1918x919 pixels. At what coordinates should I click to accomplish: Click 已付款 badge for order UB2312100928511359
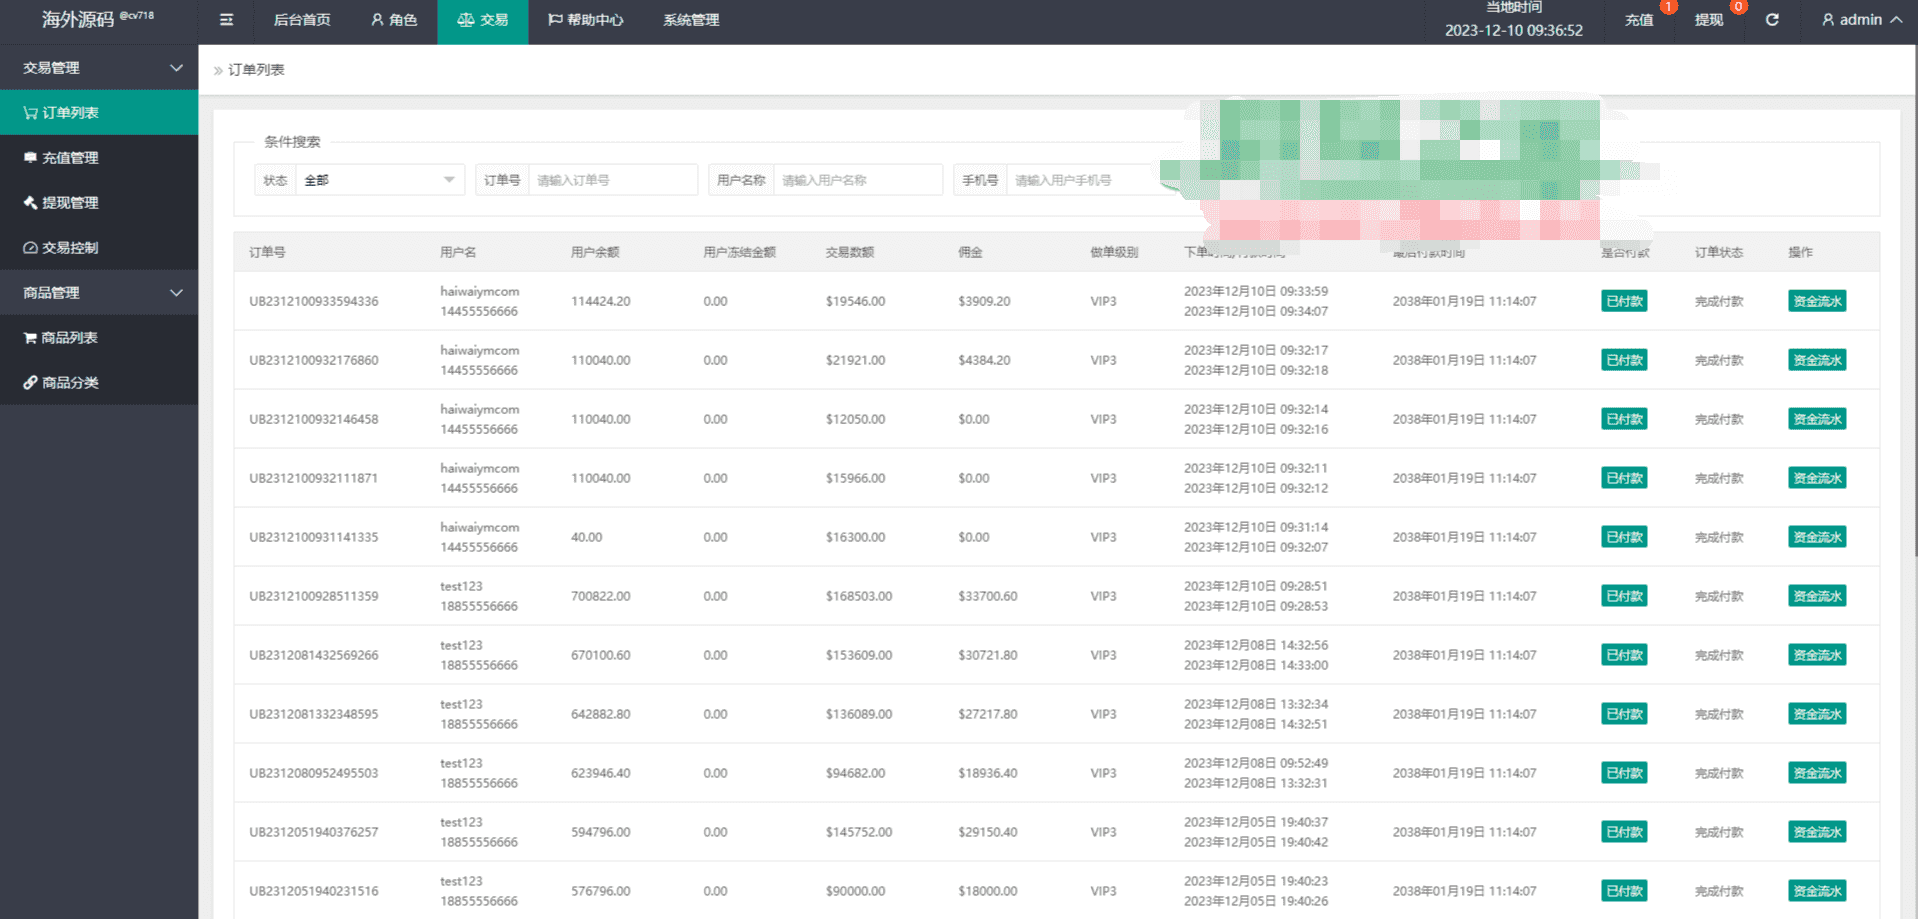1624,596
